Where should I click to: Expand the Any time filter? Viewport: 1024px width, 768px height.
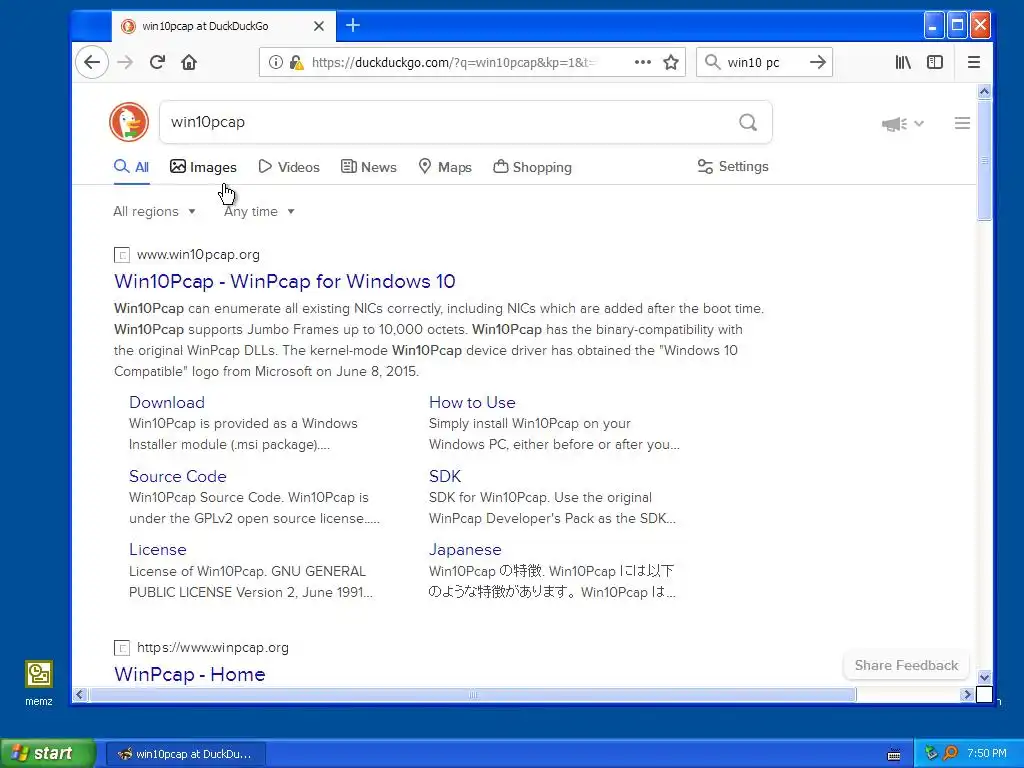pyautogui.click(x=259, y=212)
